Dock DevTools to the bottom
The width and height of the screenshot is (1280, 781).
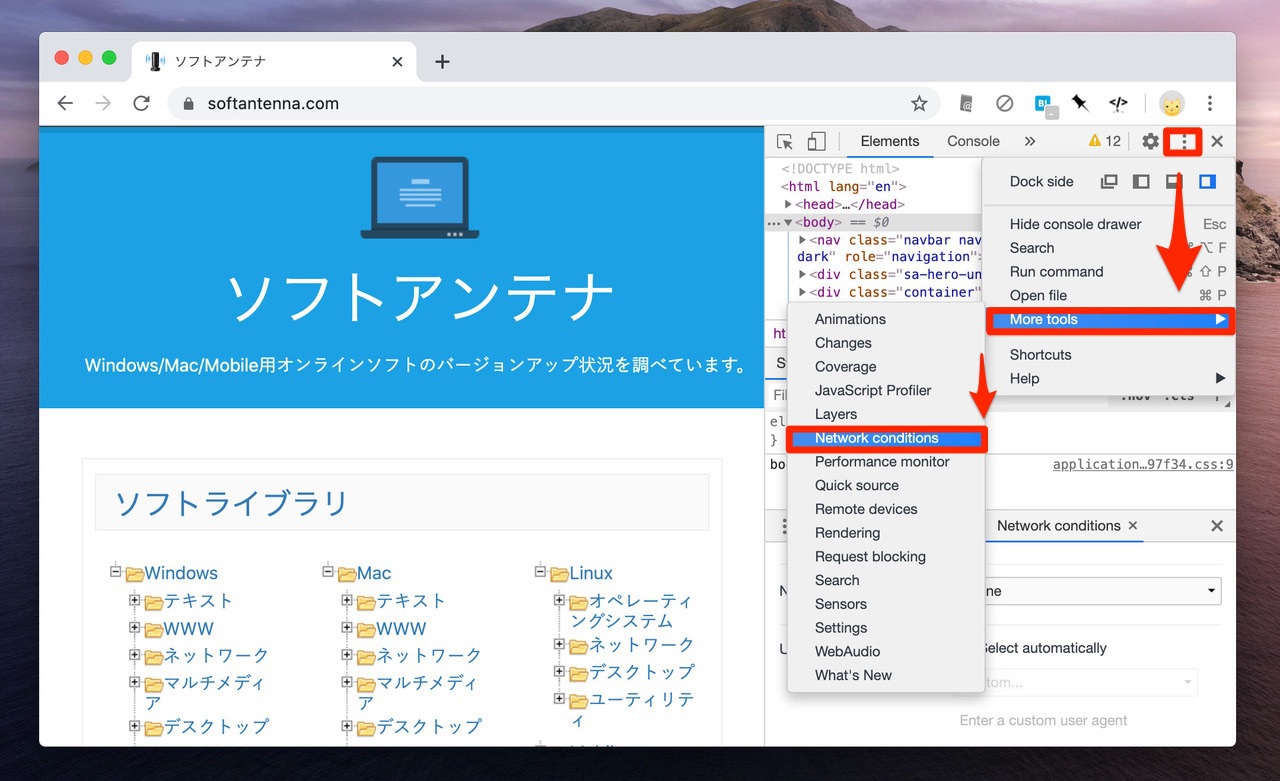click(x=1174, y=182)
